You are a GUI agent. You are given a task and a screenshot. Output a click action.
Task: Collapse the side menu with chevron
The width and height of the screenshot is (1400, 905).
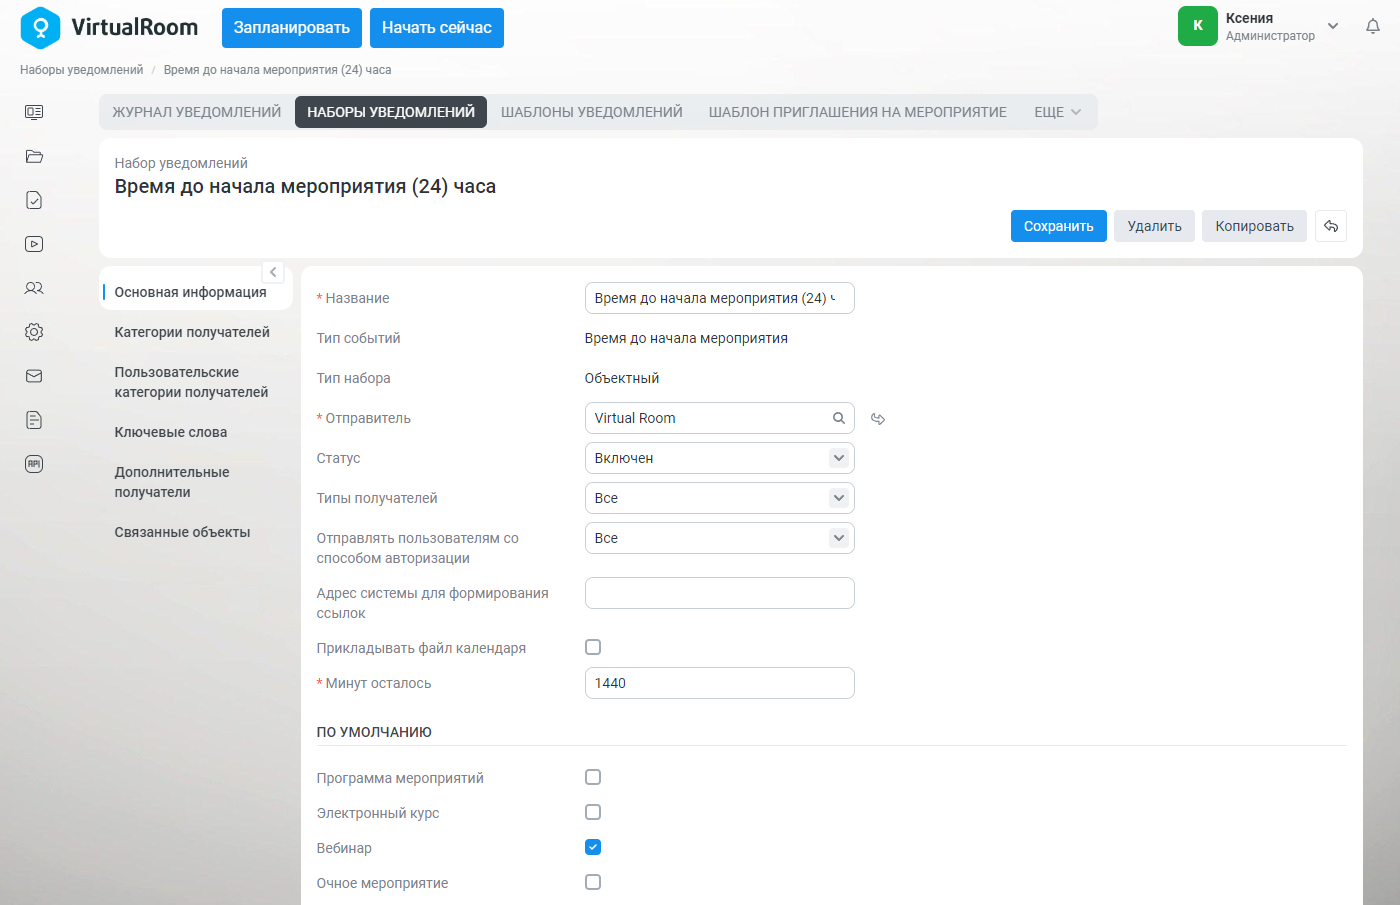tap(273, 272)
